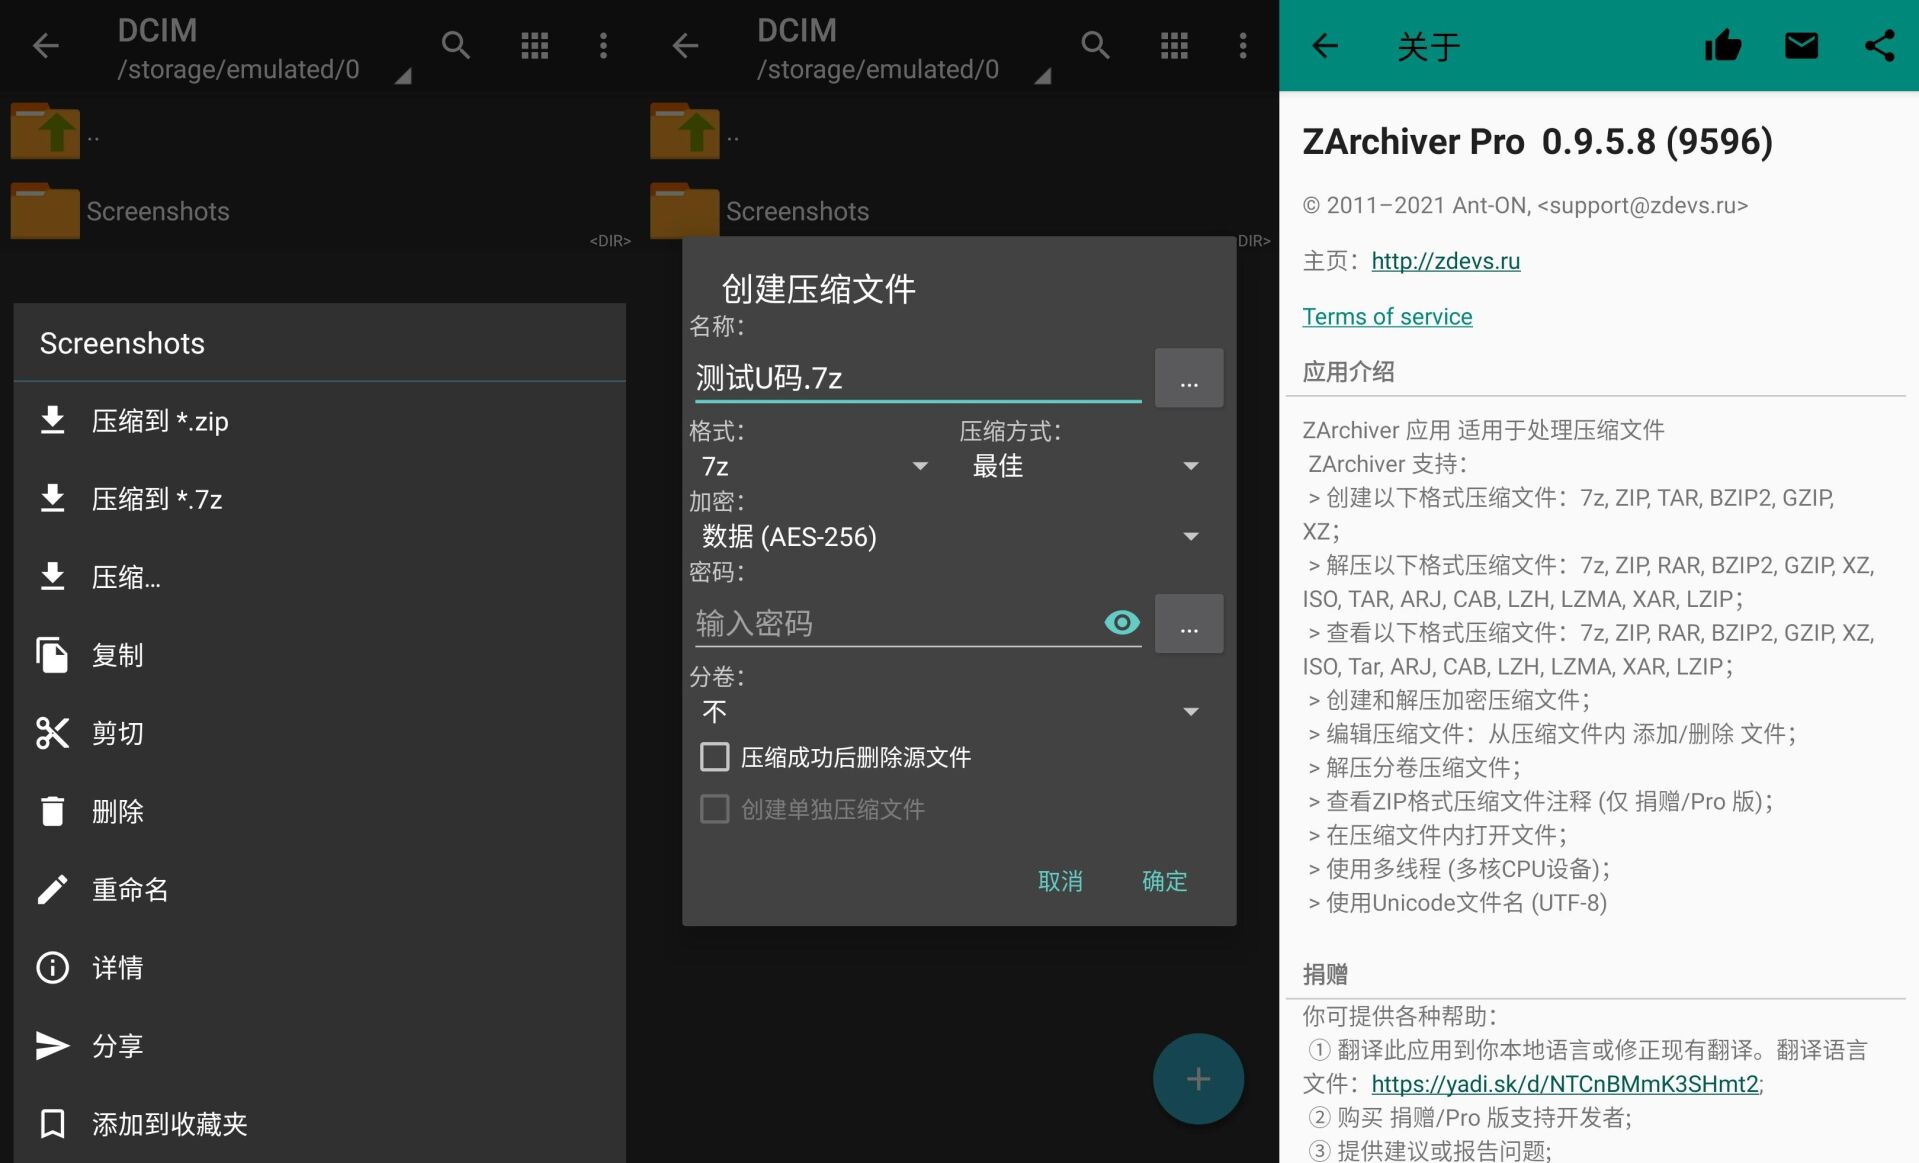Change compression level from 最佳 dropdown
The height and width of the screenshot is (1163, 1919).
coord(1085,465)
